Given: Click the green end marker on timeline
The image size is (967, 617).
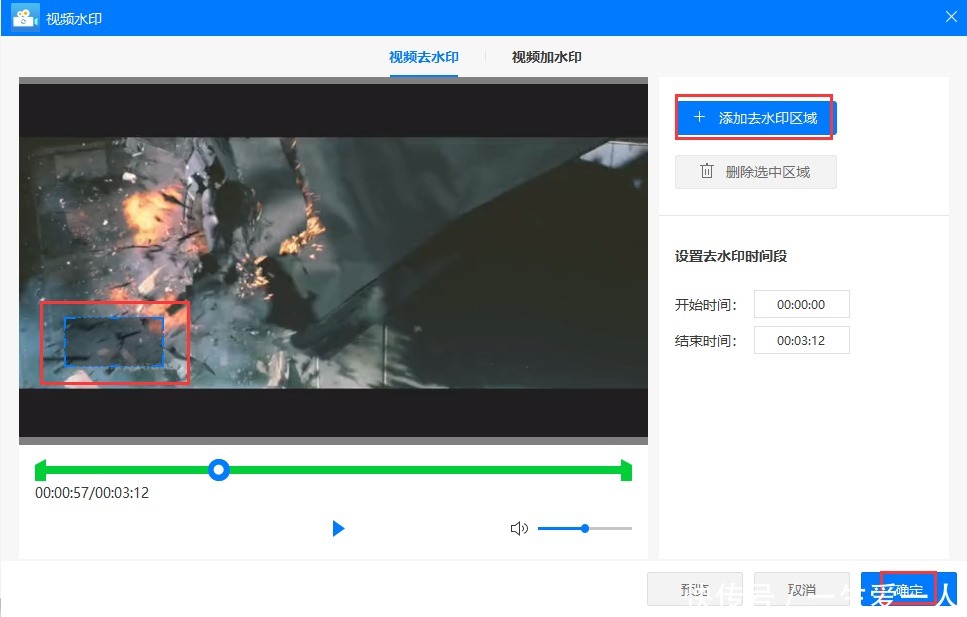Looking at the screenshot, I should [x=627, y=470].
